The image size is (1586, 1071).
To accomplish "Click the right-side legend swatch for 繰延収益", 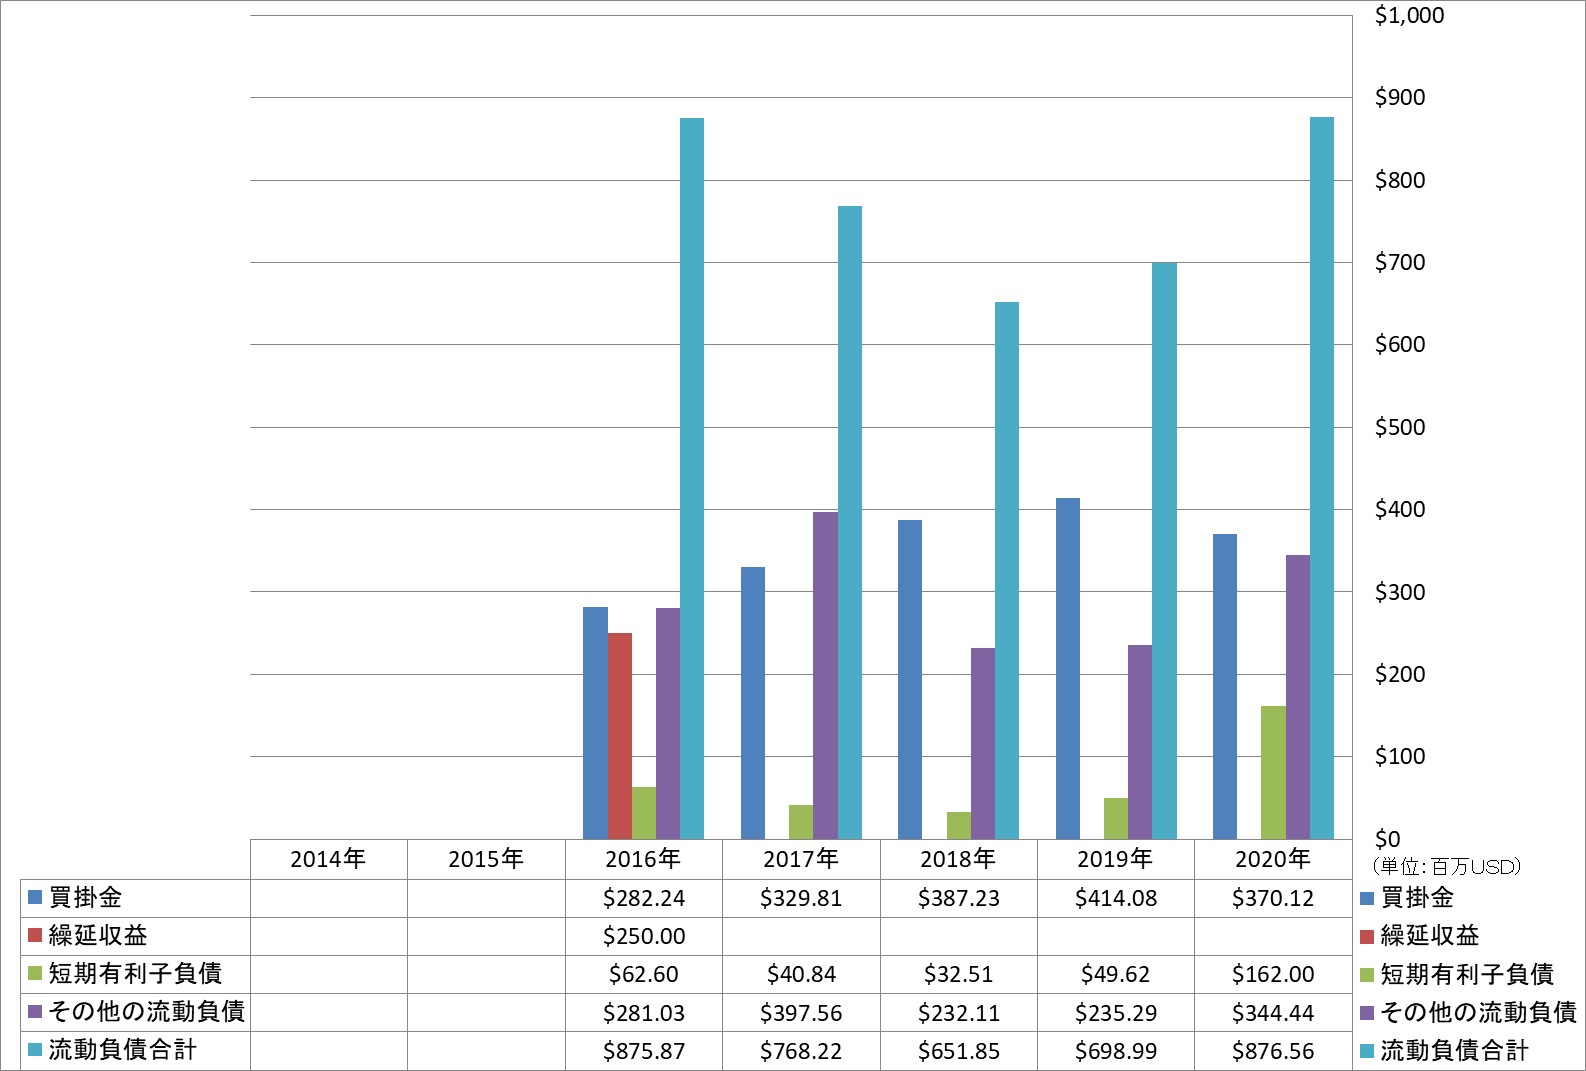I will click(1367, 936).
